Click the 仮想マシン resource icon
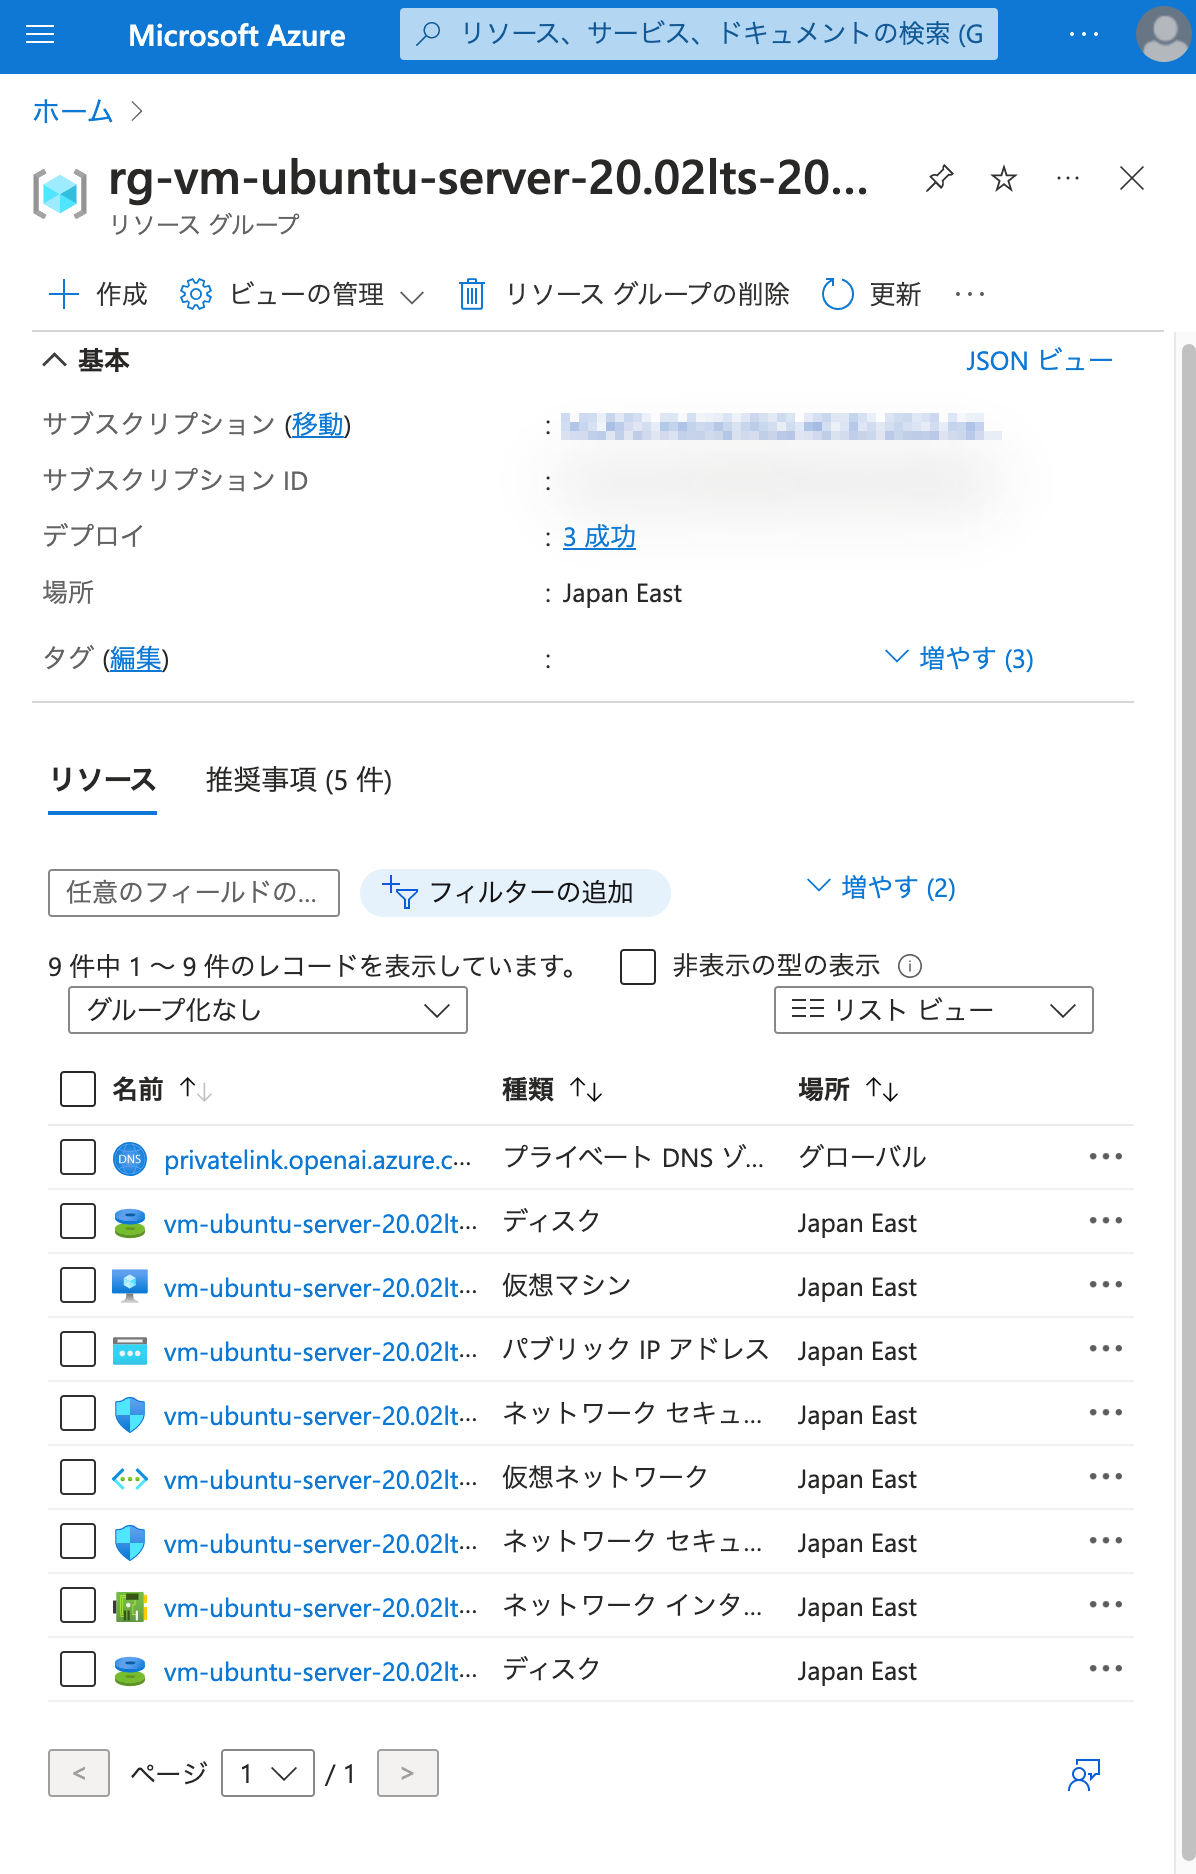This screenshot has height=1874, width=1196. coord(130,1286)
